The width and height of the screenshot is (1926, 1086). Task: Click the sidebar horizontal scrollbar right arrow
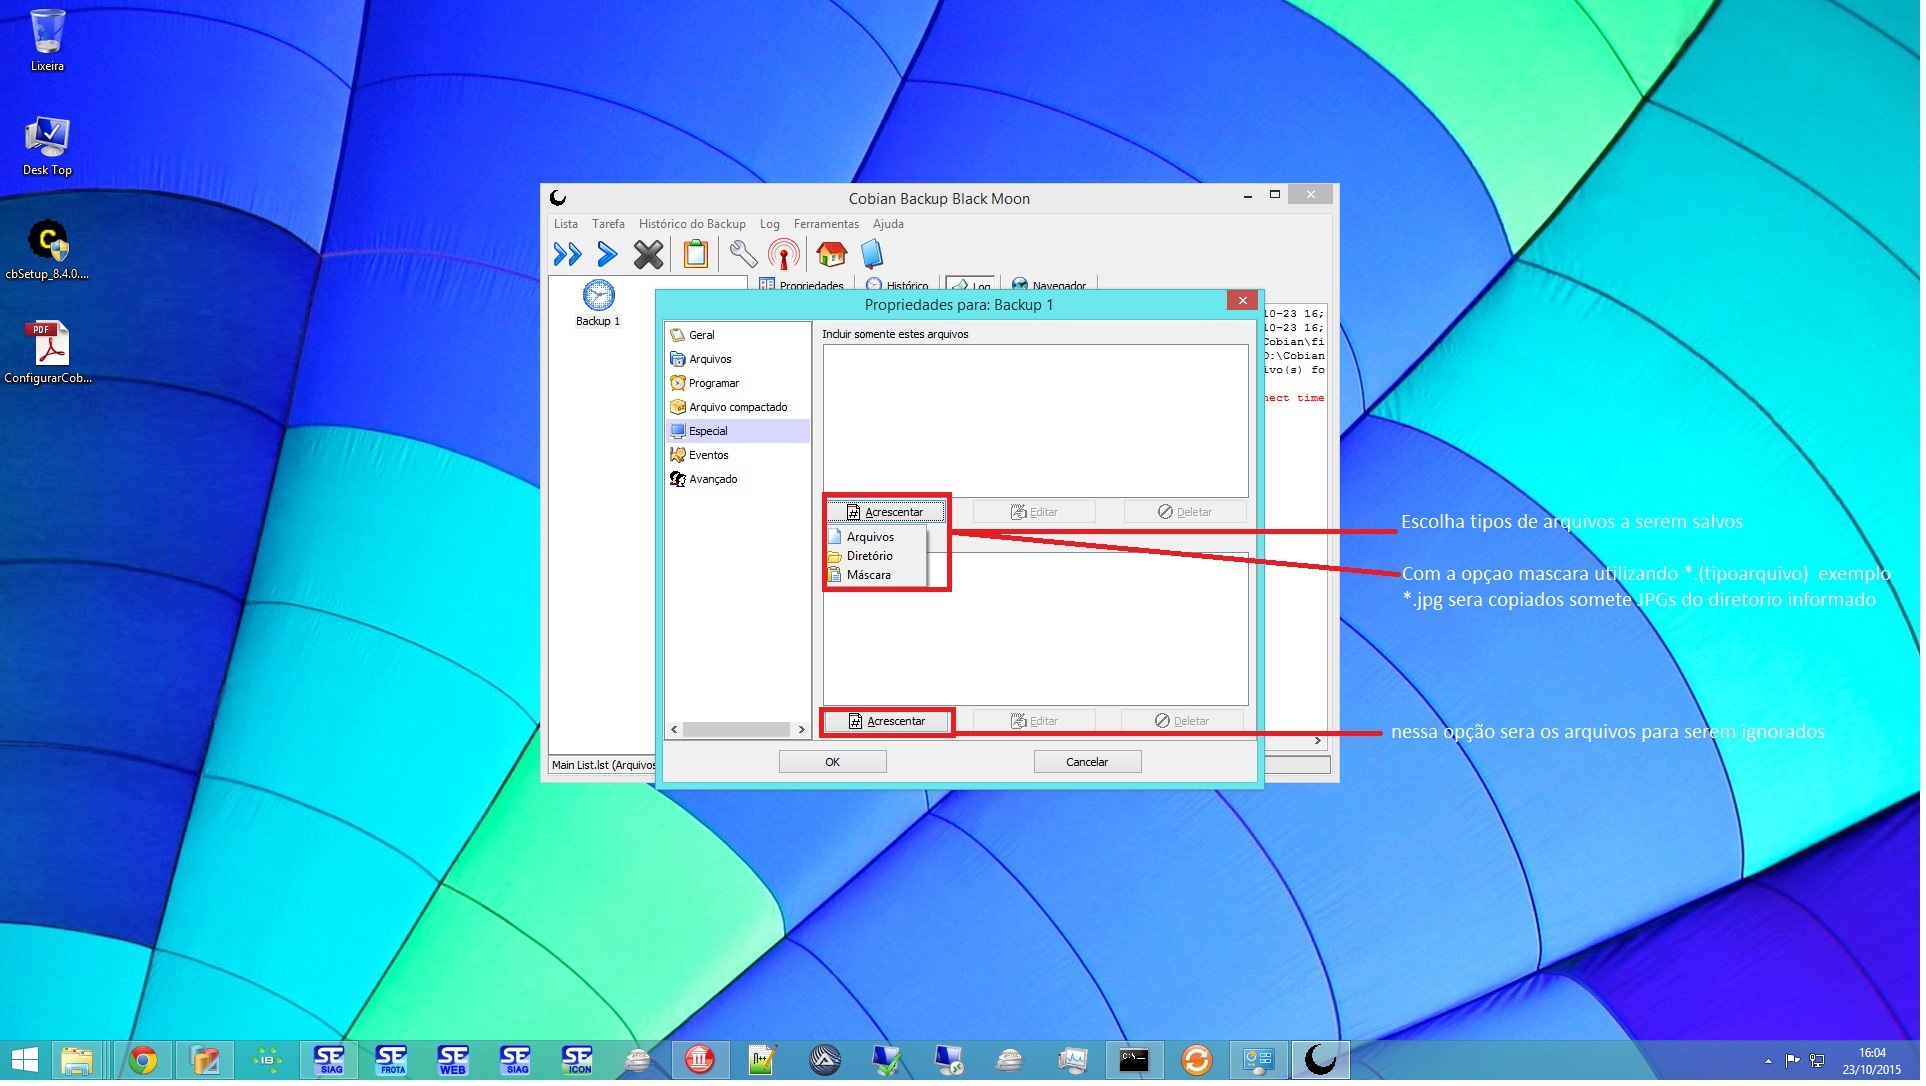pos(803,731)
